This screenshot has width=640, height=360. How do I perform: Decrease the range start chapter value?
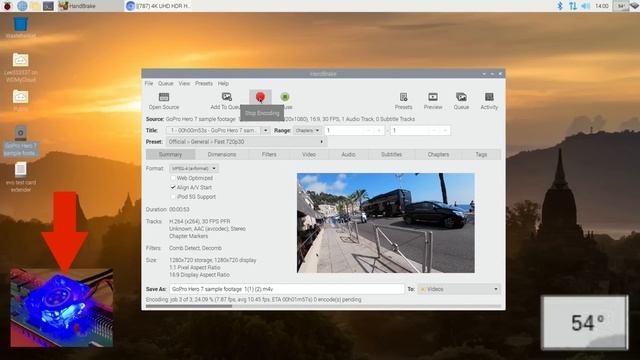click(x=369, y=130)
